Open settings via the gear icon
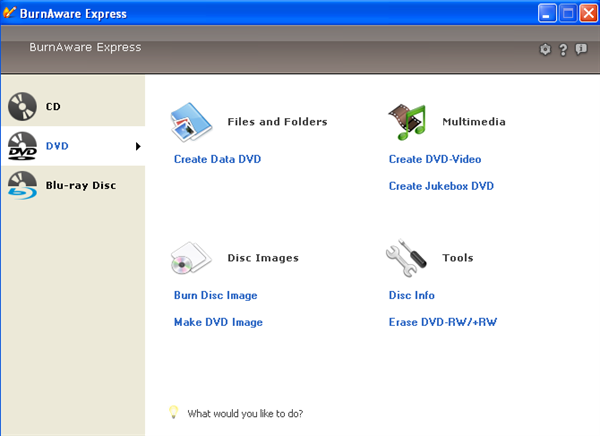Image resolution: width=600 pixels, height=436 pixels. (x=545, y=49)
